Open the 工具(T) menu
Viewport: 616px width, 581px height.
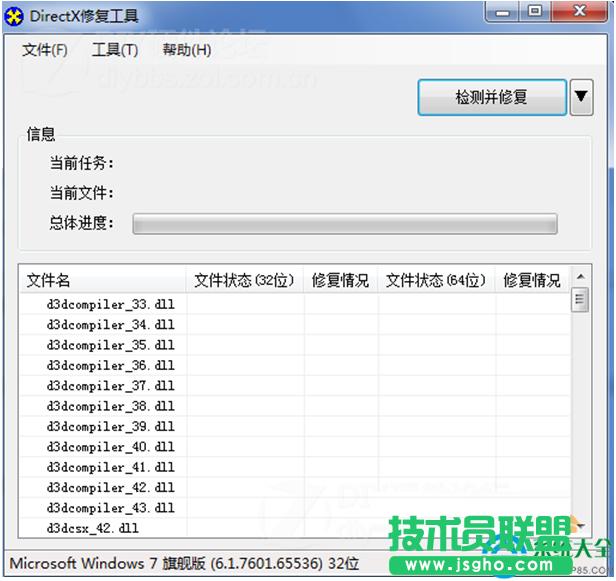click(115, 50)
